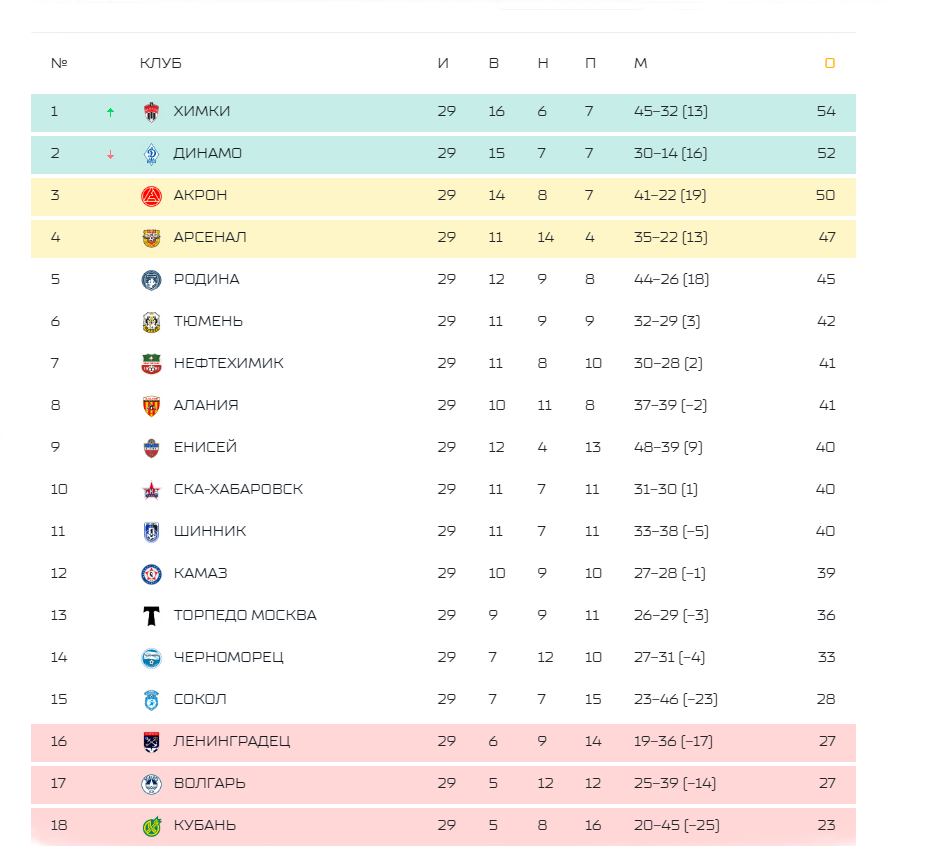Screen dimensions: 927x860
Task: Open the red Акрон logo
Action: 151,196
